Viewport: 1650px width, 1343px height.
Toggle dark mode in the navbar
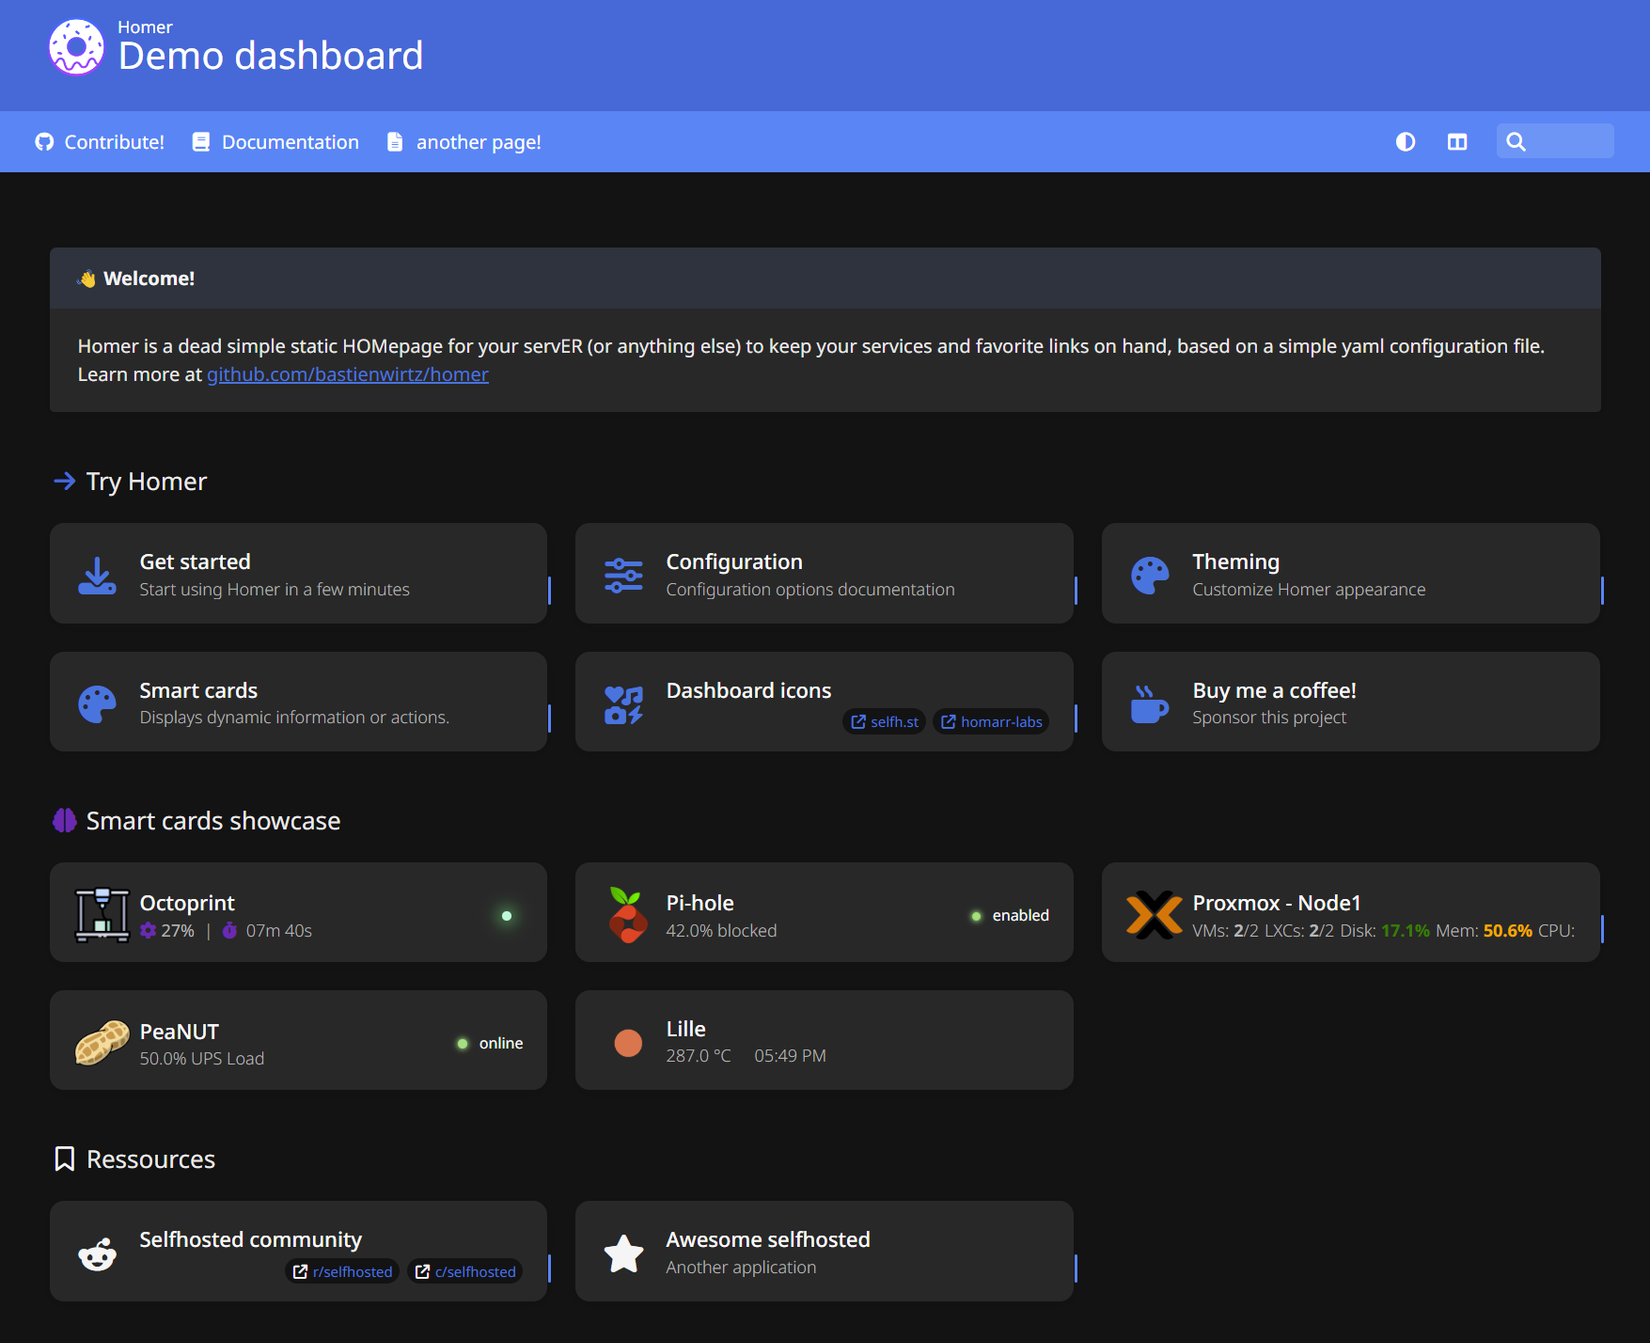coord(1405,142)
